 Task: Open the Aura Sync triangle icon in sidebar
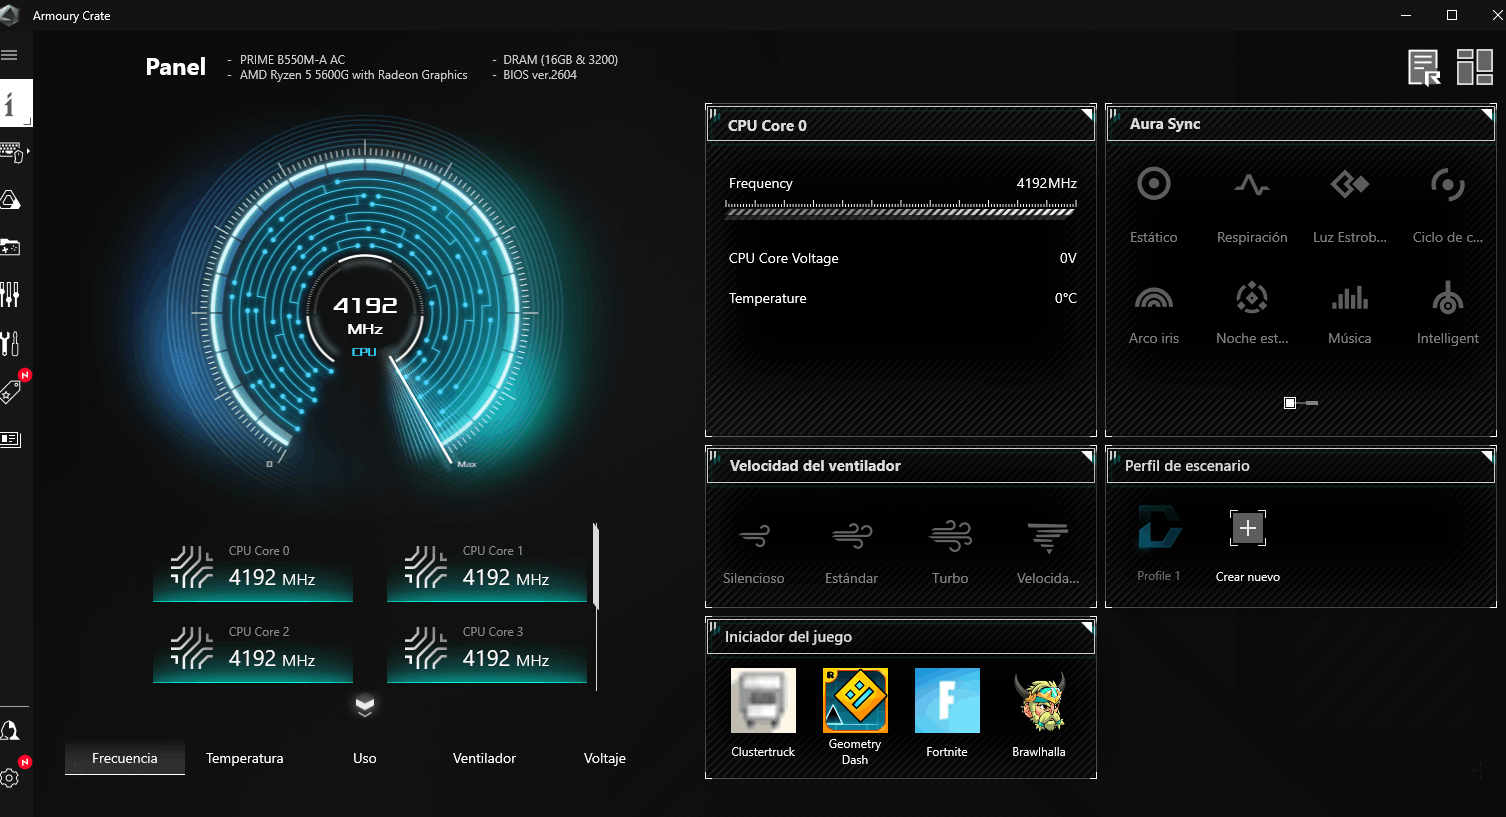pyautogui.click(x=11, y=200)
